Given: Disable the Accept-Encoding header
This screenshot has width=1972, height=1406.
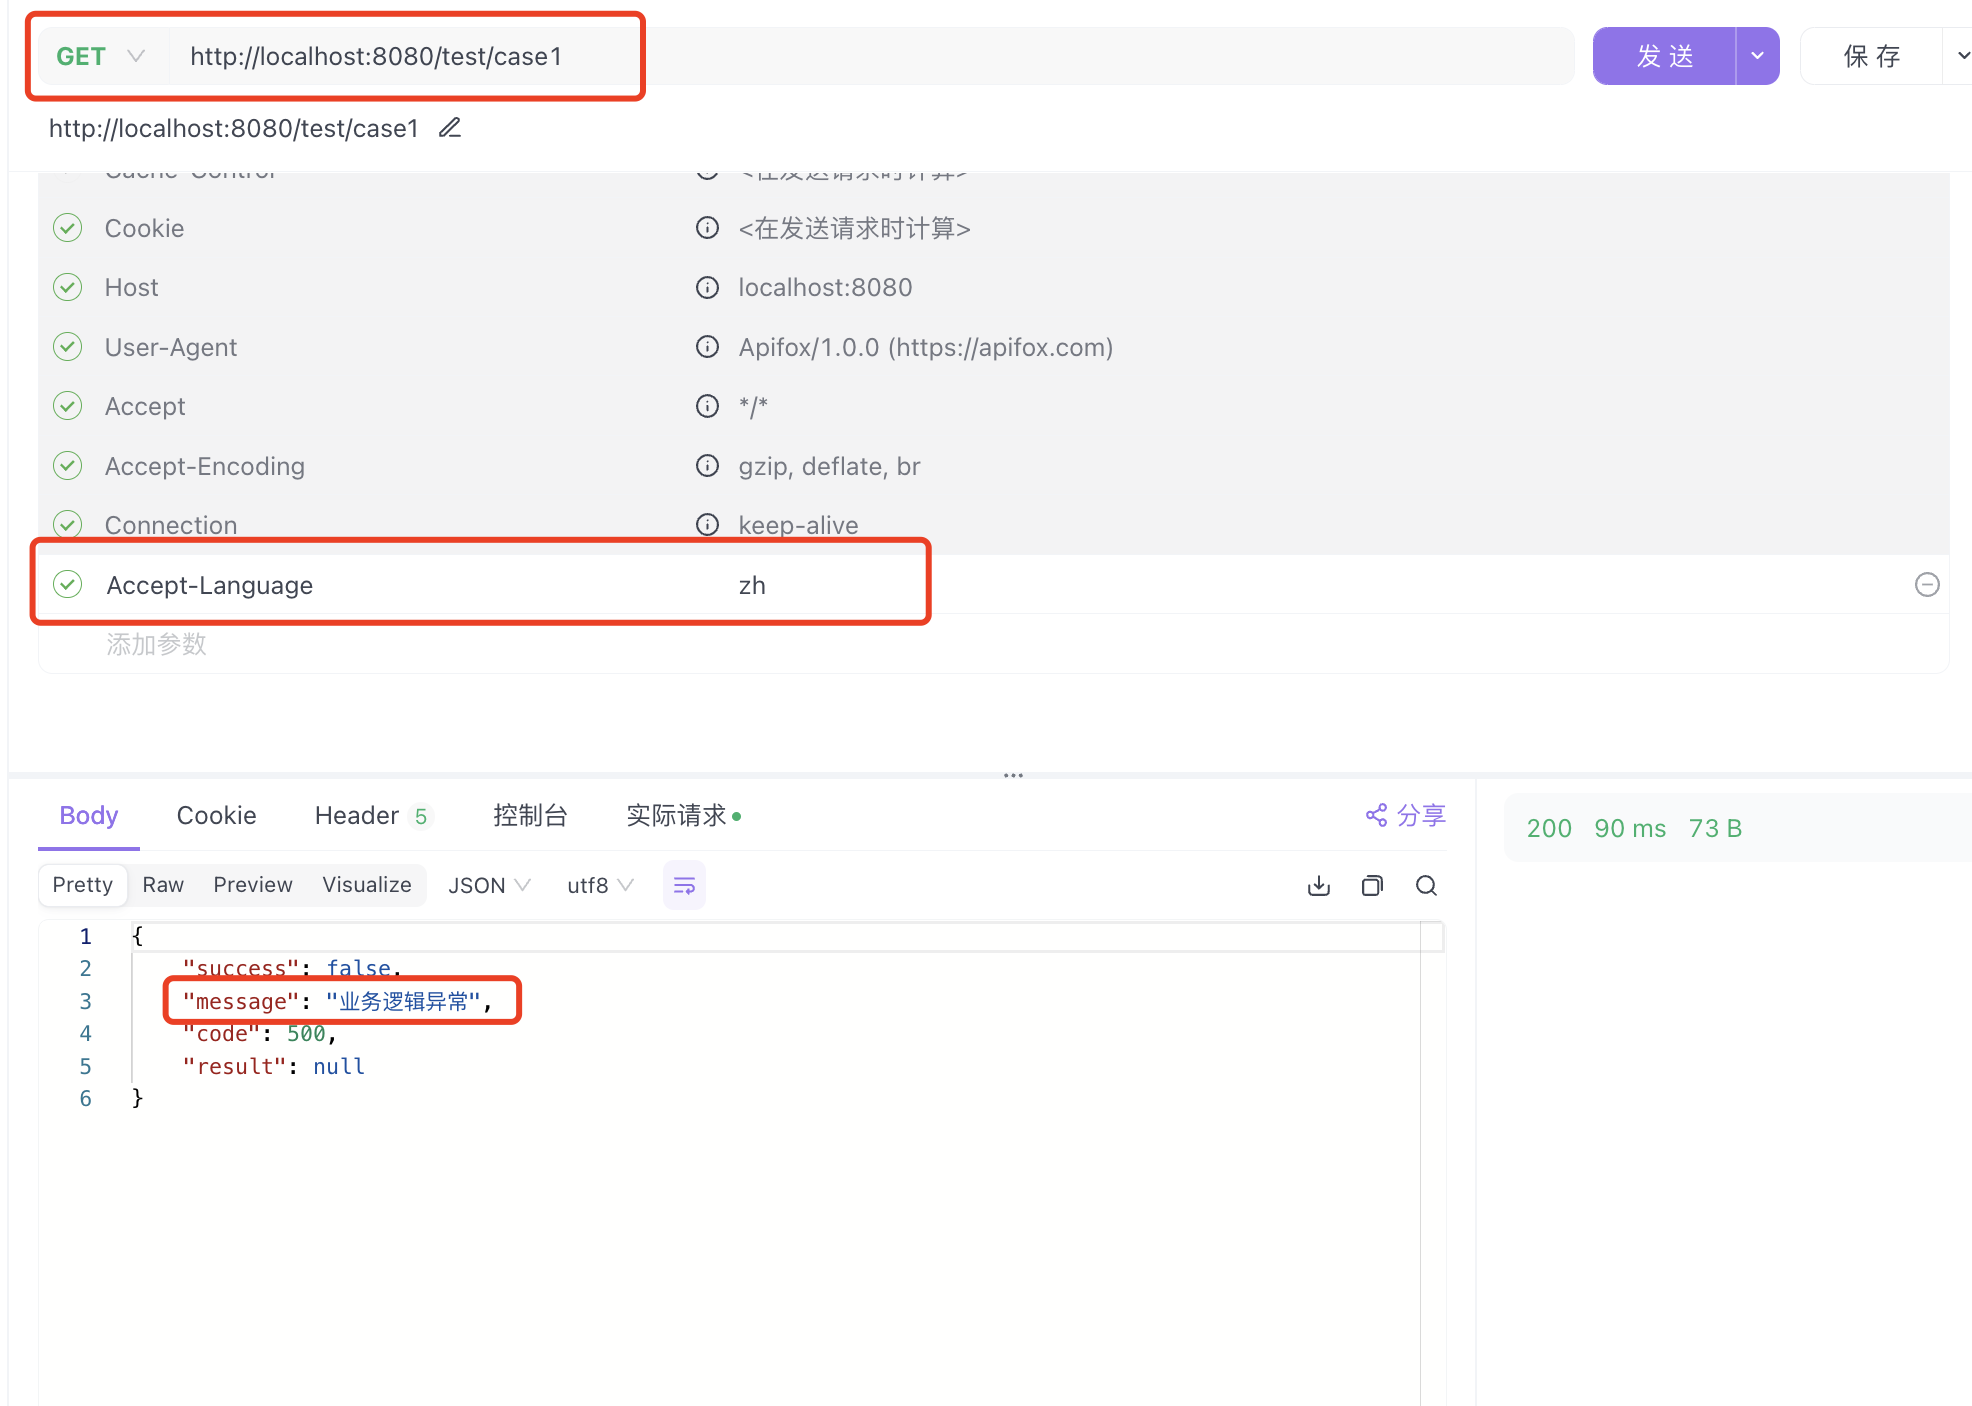Looking at the screenshot, I should [x=67, y=465].
